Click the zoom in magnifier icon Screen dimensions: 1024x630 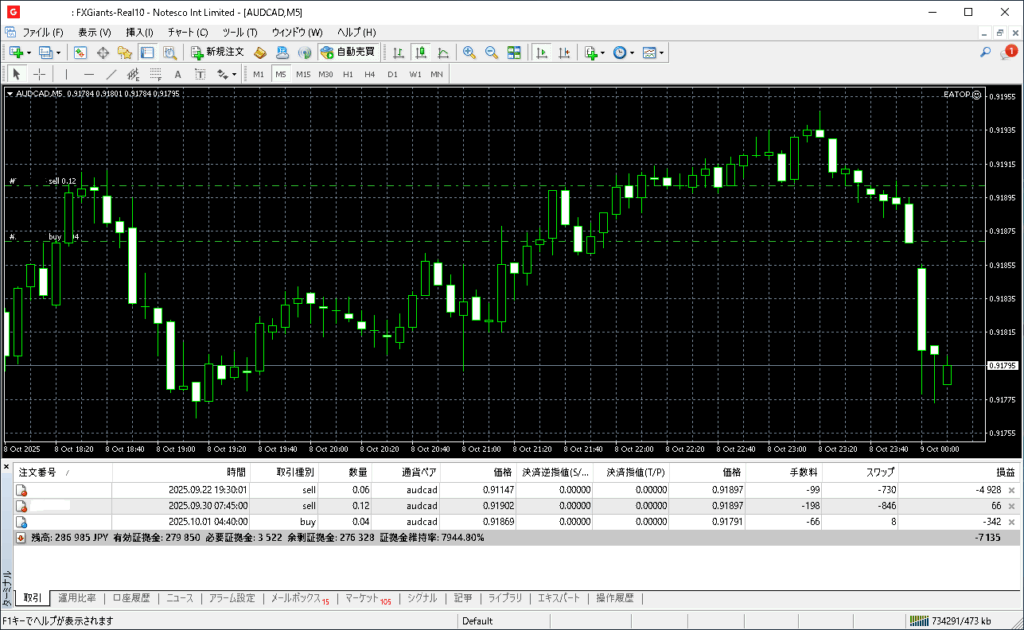coord(469,52)
